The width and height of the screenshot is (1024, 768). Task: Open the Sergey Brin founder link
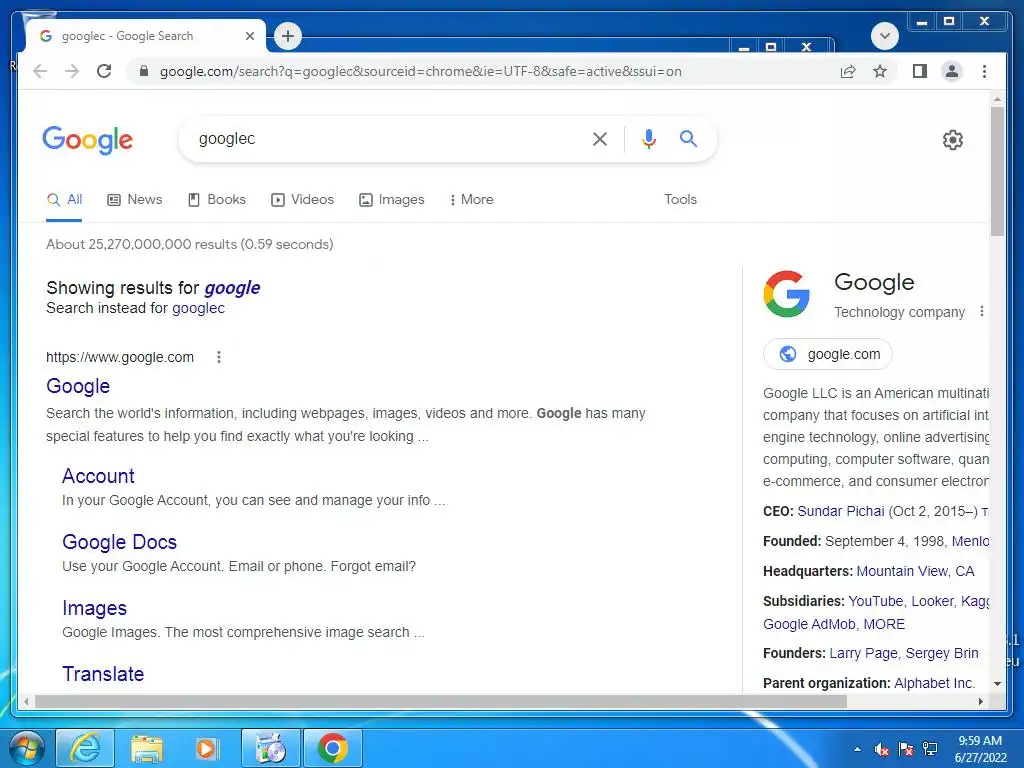pyautogui.click(x=942, y=654)
